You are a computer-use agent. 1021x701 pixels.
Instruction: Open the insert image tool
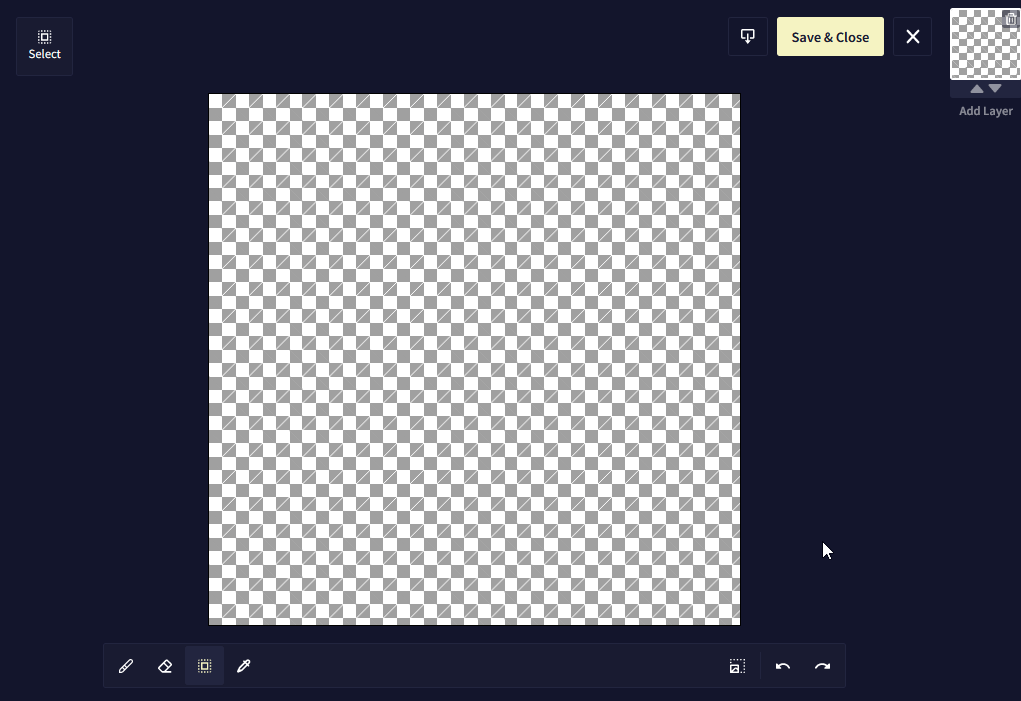pyautogui.click(x=737, y=665)
